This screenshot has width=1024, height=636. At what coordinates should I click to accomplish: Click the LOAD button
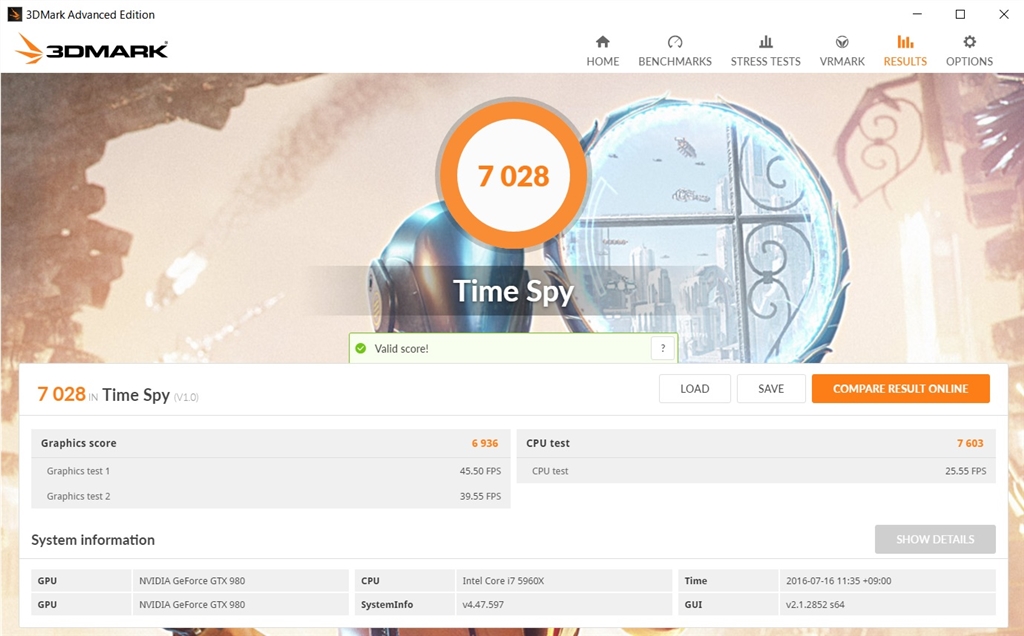[694, 389]
